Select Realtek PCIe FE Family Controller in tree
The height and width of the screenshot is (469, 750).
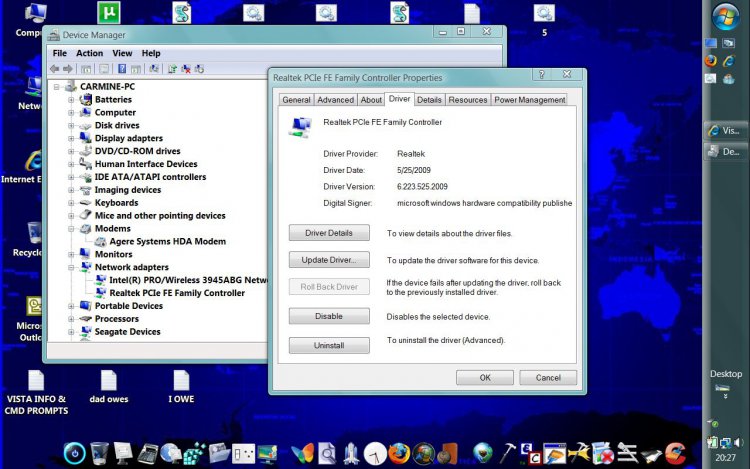177,293
